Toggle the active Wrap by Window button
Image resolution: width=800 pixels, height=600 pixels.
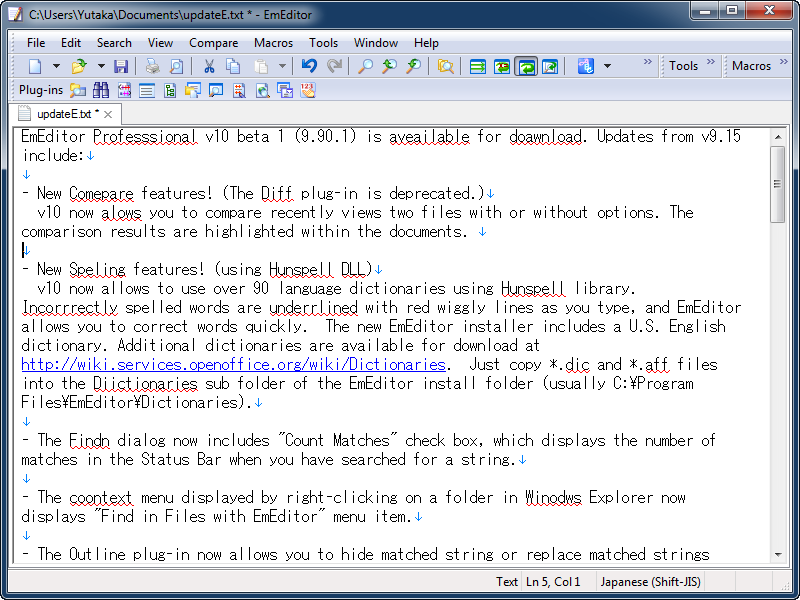526,66
